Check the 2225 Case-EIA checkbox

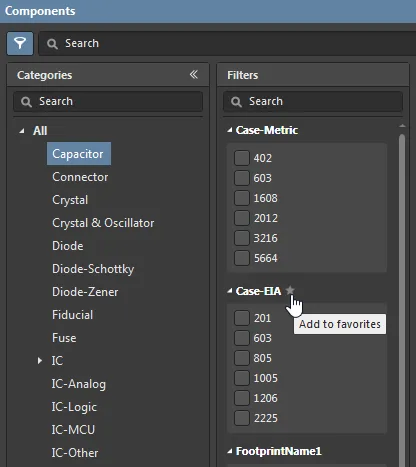pyautogui.click(x=242, y=418)
